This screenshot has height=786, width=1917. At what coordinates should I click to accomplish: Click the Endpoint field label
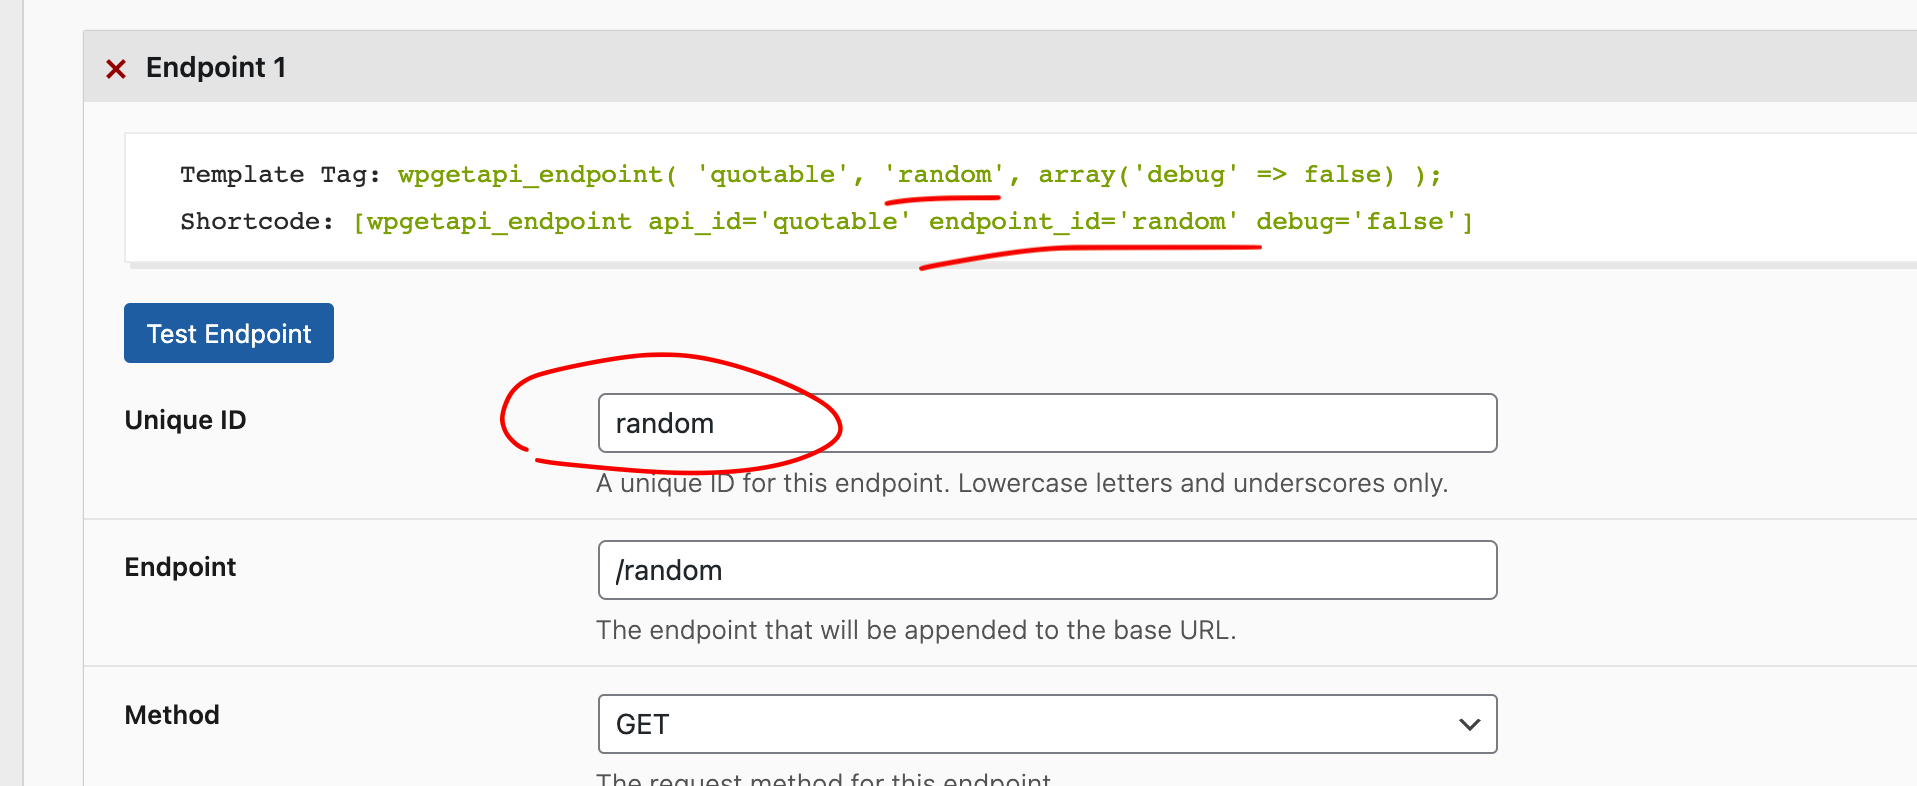[x=180, y=567]
